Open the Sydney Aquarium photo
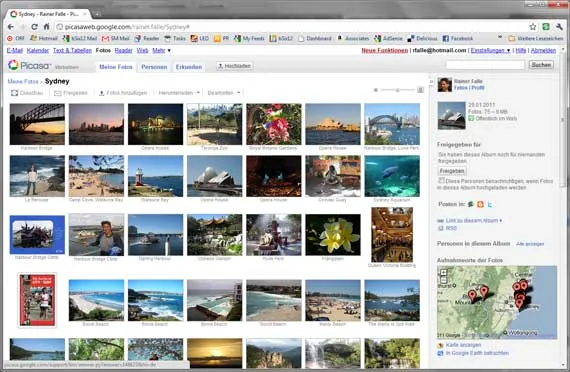The height and width of the screenshot is (372, 570). 392,176
